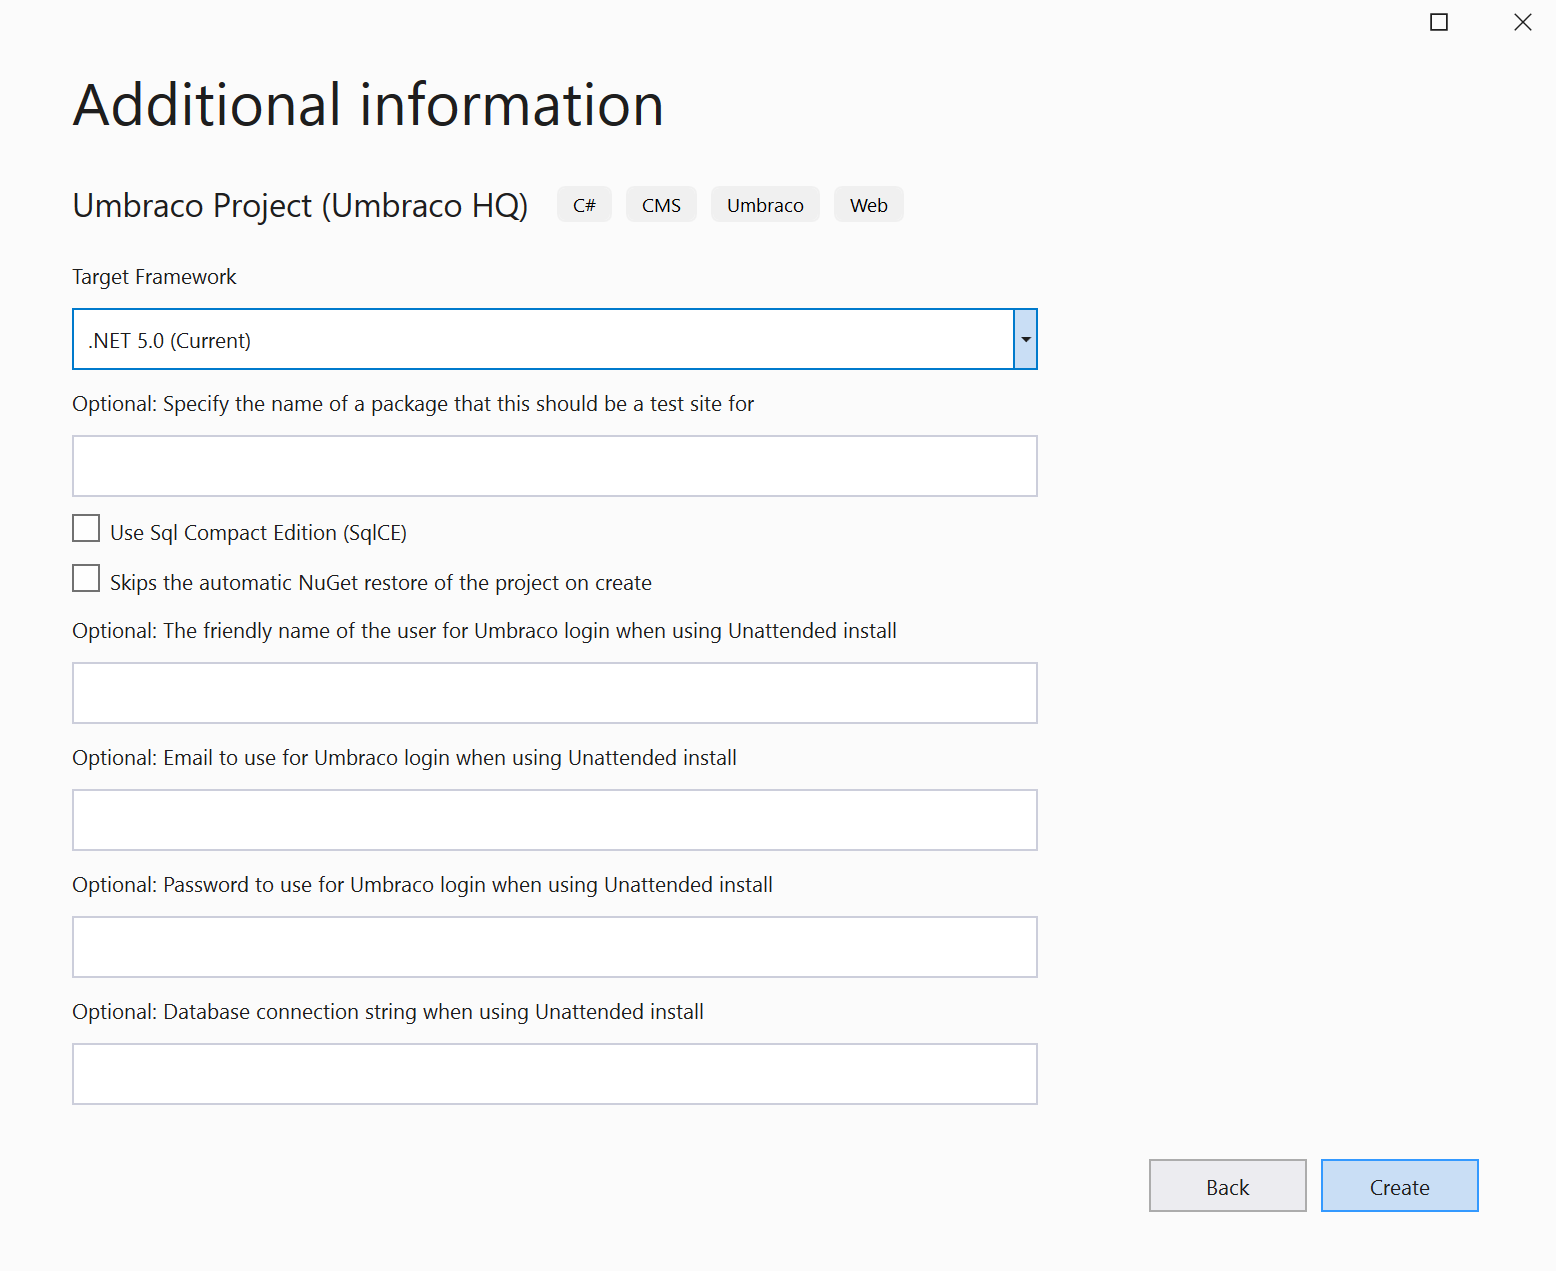The height and width of the screenshot is (1271, 1556).
Task: Select the CMS tag label
Action: click(661, 205)
